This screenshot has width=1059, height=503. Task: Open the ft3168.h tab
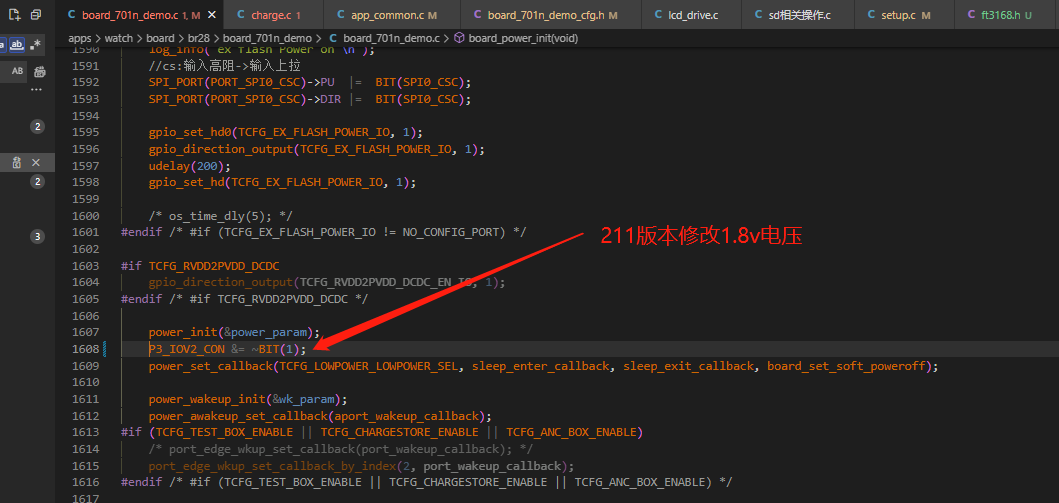pos(1005,15)
